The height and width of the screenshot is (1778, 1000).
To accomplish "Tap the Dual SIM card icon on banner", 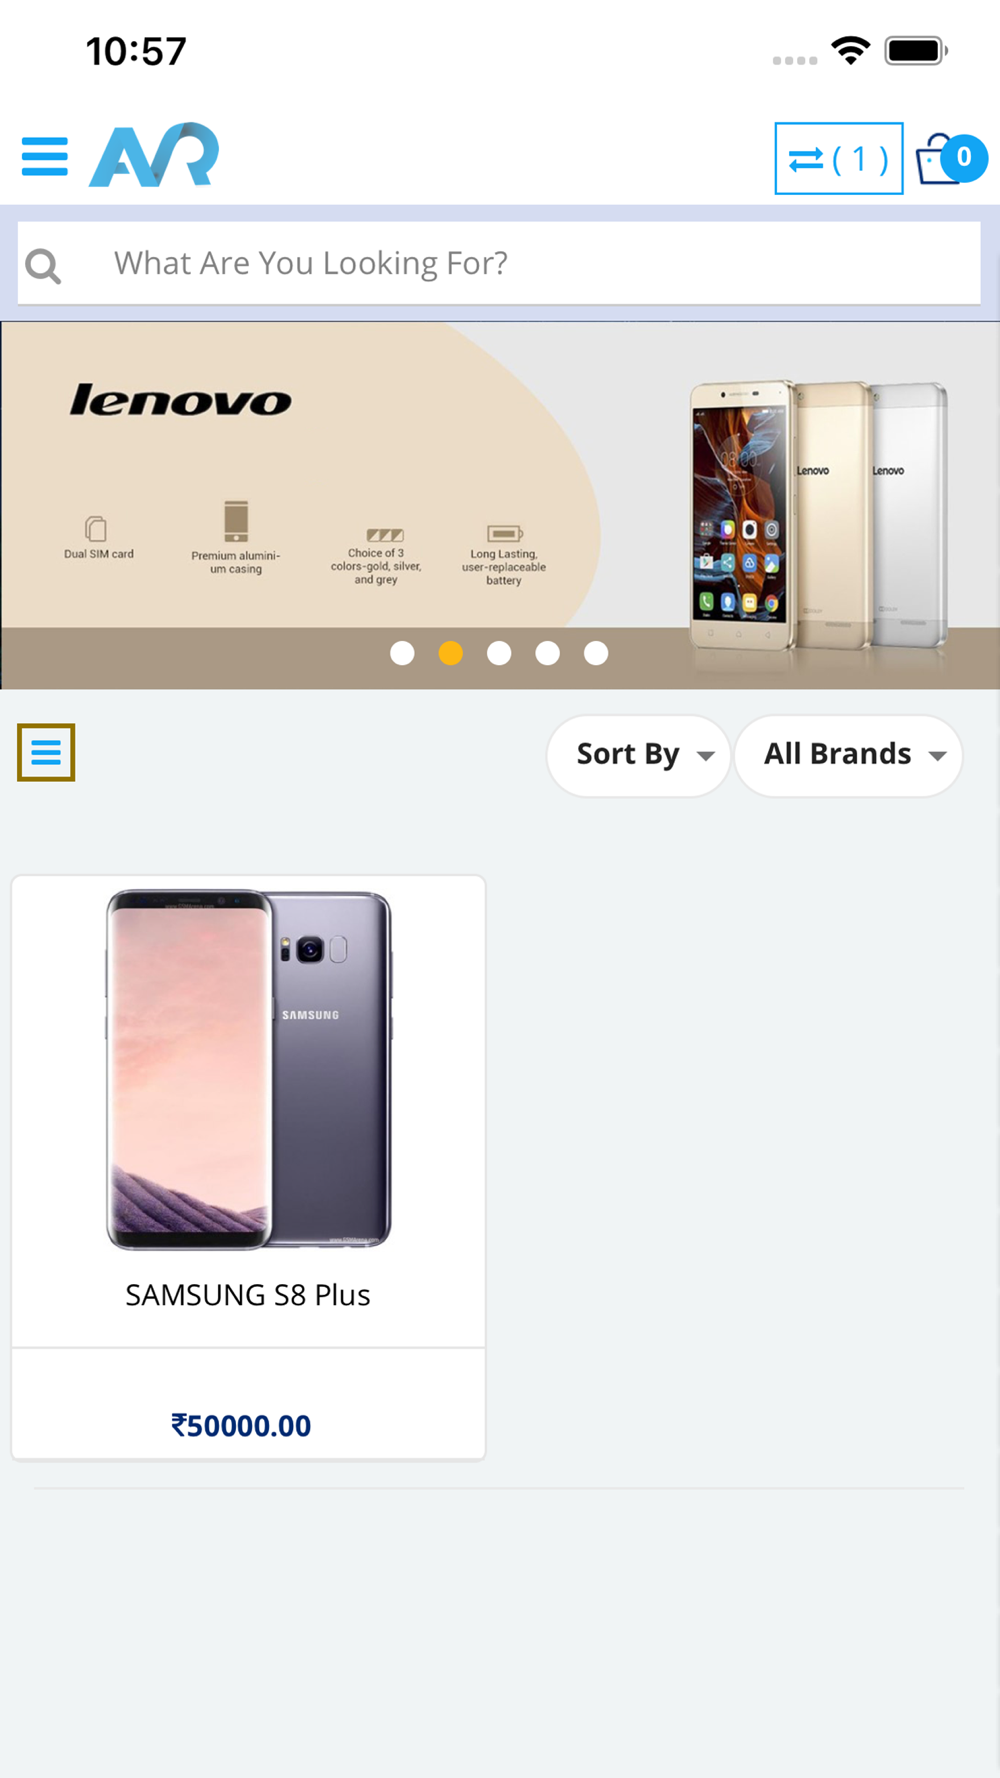I will coord(96,528).
